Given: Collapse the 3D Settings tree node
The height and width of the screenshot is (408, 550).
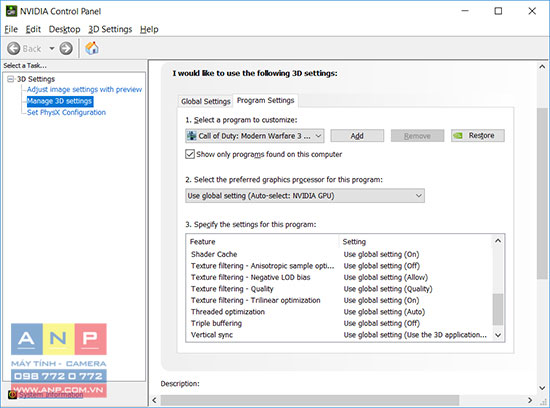Looking at the screenshot, I should tap(11, 79).
